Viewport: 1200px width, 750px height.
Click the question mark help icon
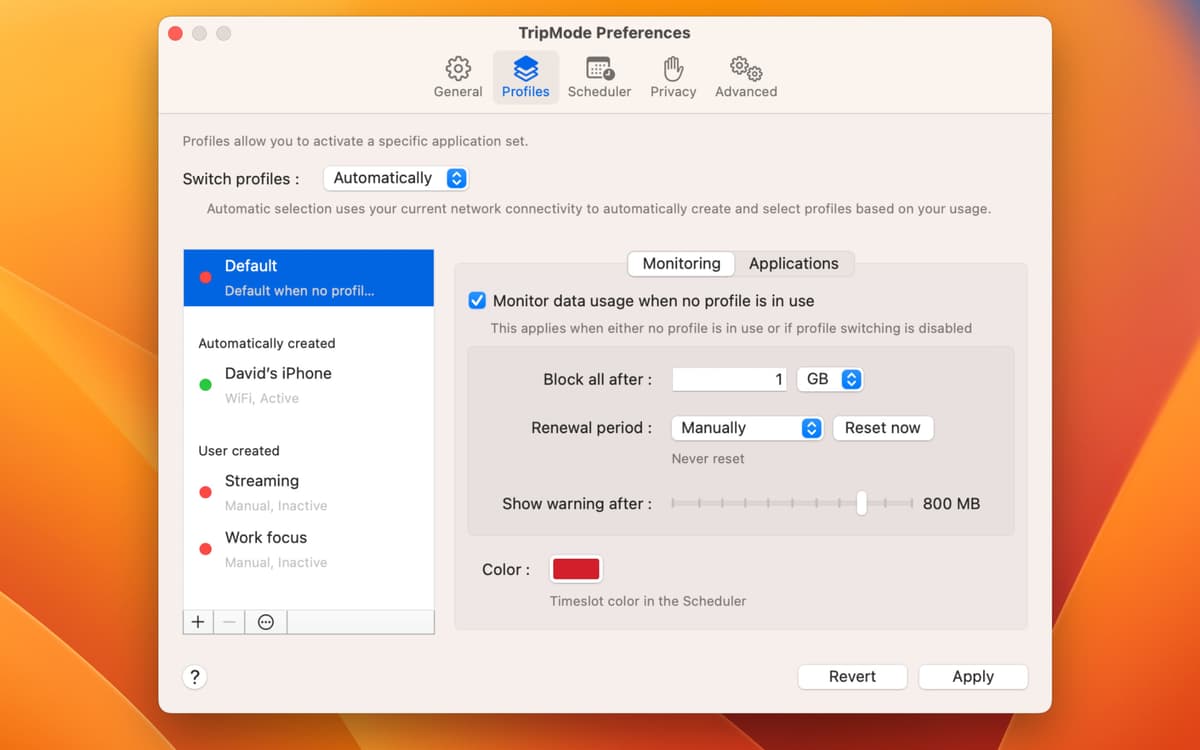195,677
